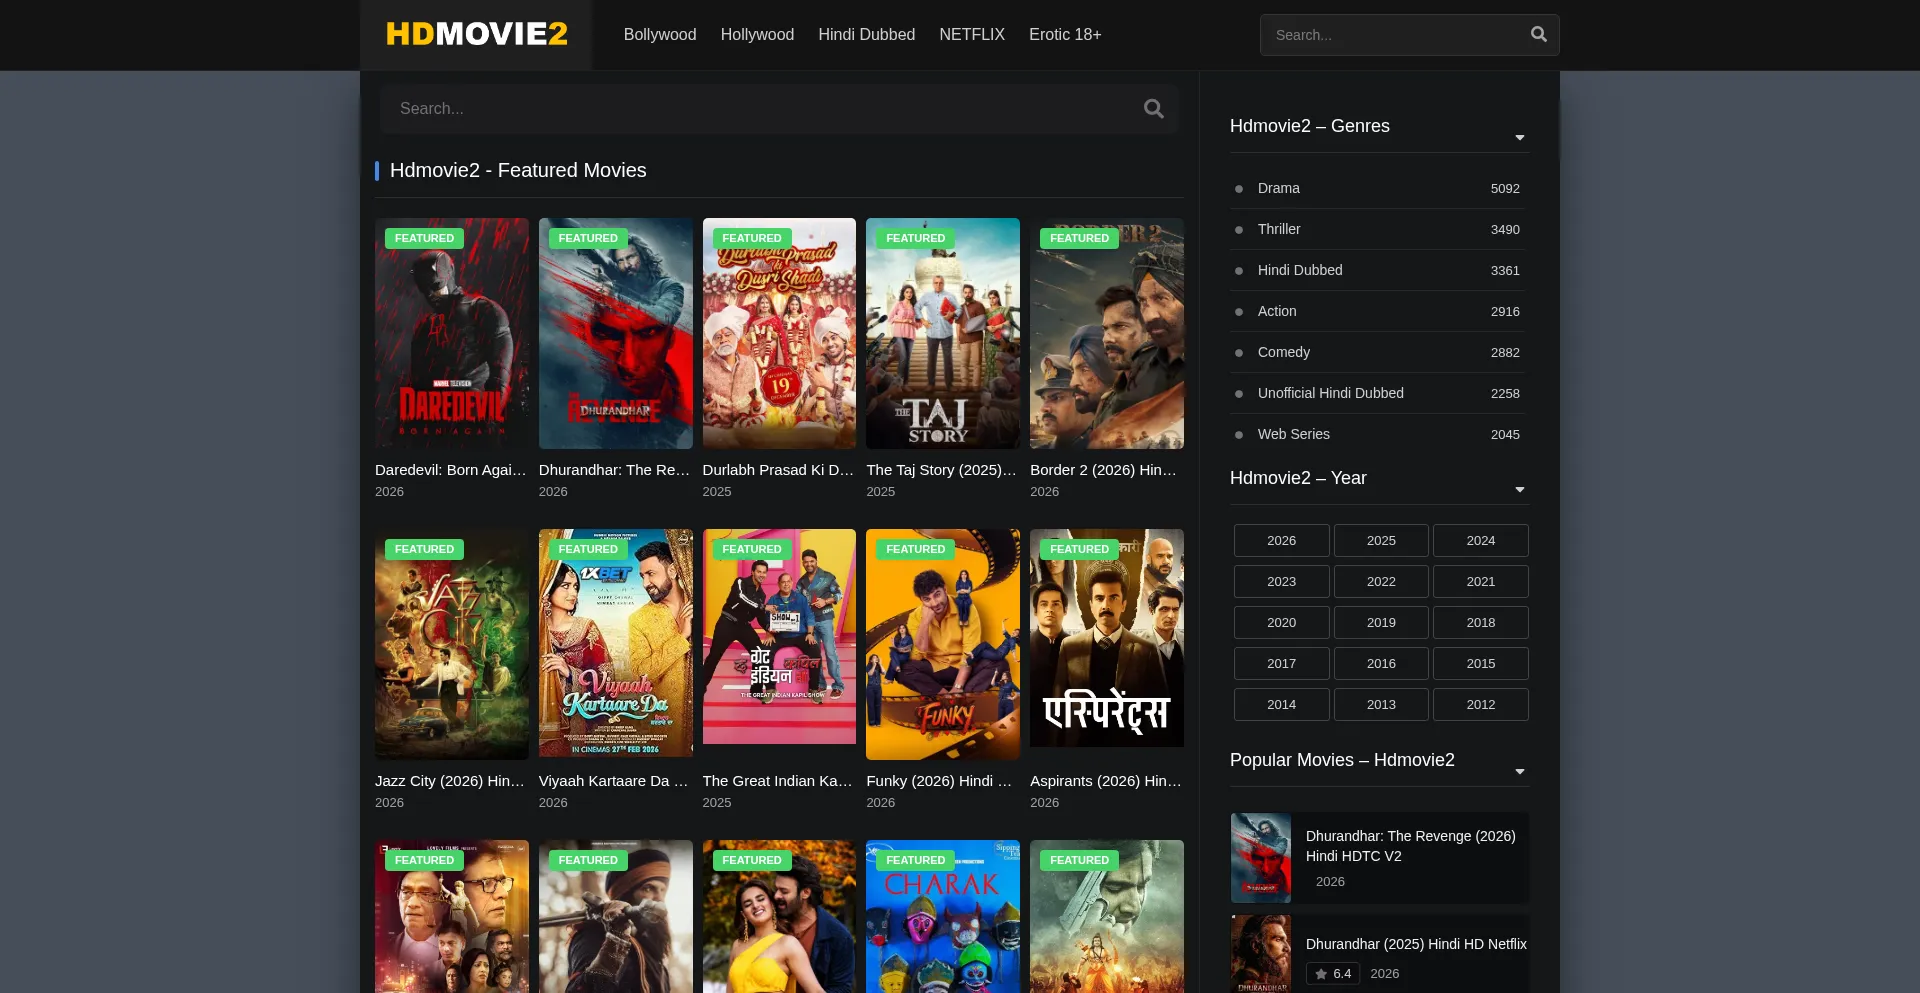This screenshot has height=993, width=1920.
Task: Click the Aspirants (2026) title link
Action: 1106,781
